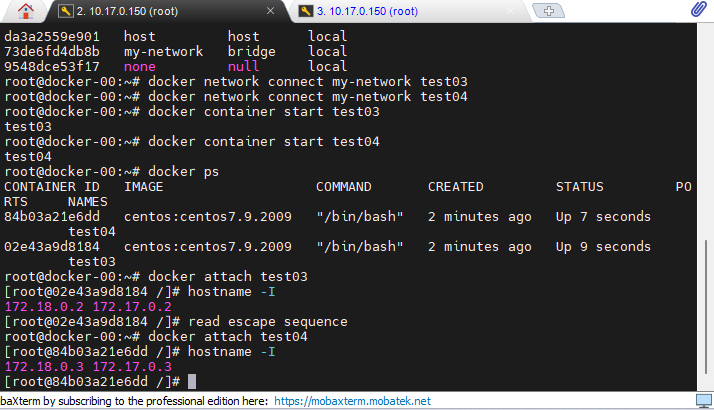This screenshot has width=714, height=410.
Task: Switch to tab 3. 10.17.0.150 (root)
Action: click(x=367, y=11)
